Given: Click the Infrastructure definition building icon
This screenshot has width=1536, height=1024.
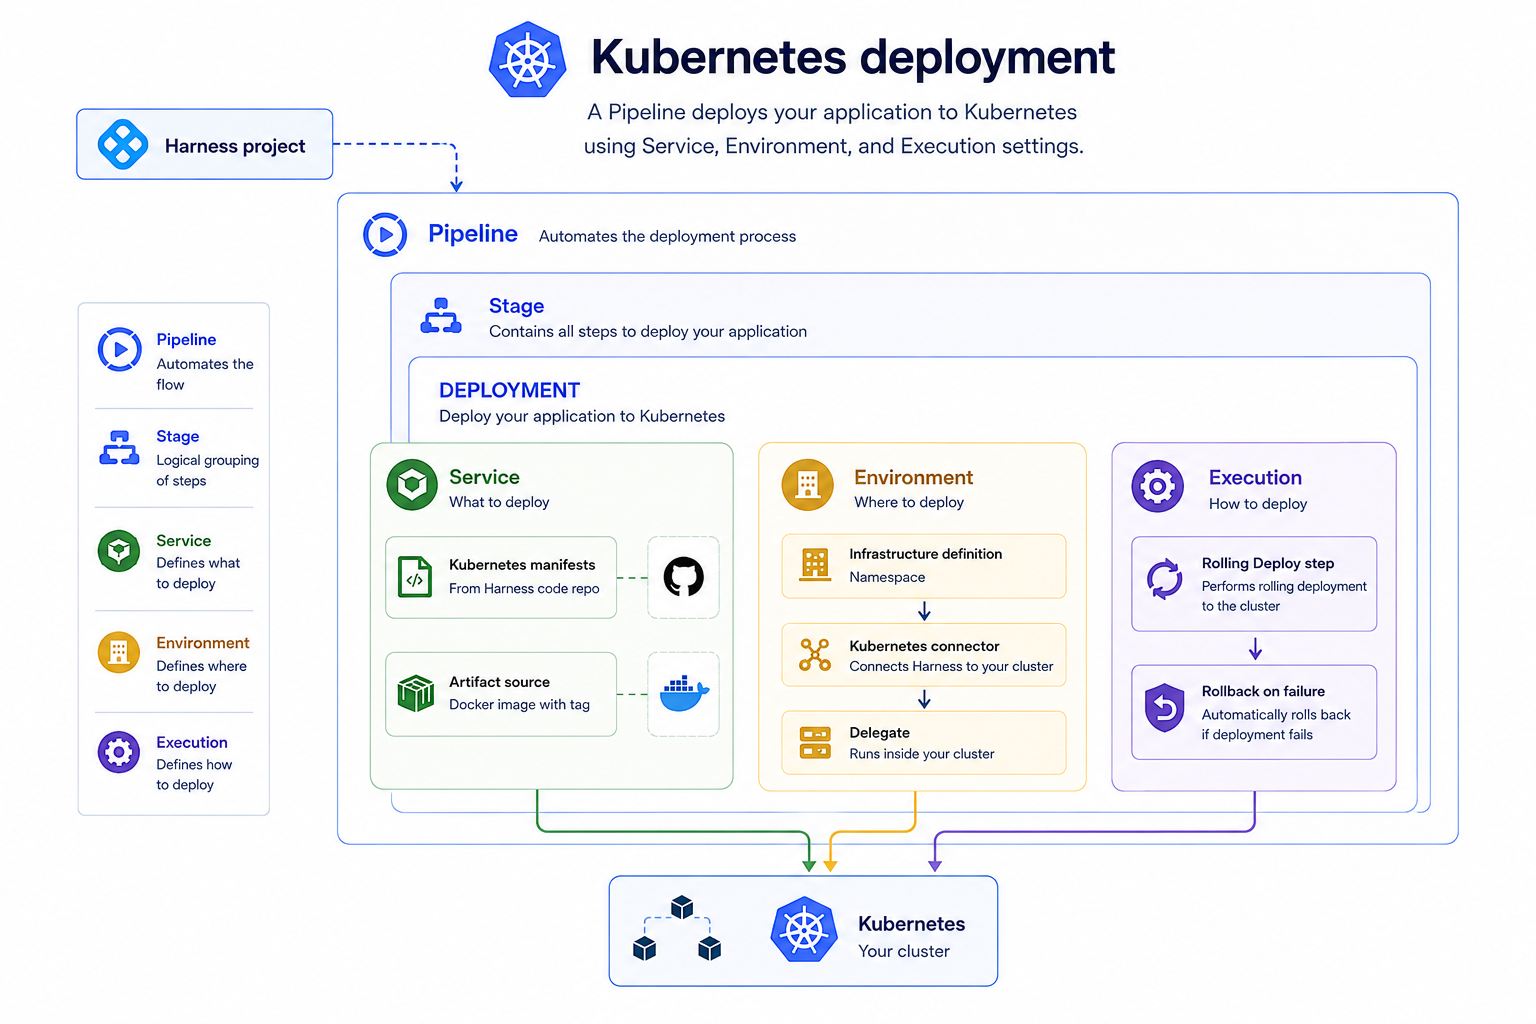Looking at the screenshot, I should coord(815,565).
